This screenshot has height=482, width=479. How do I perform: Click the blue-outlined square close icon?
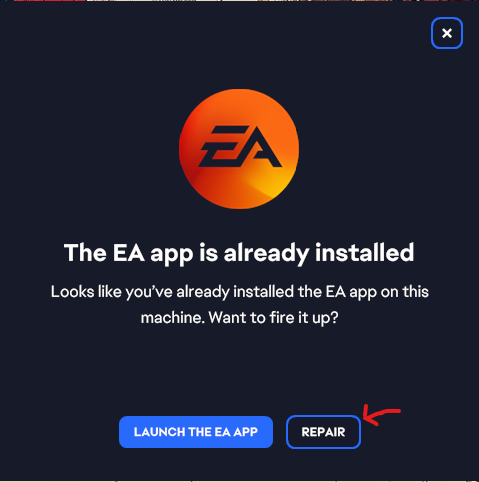click(447, 33)
